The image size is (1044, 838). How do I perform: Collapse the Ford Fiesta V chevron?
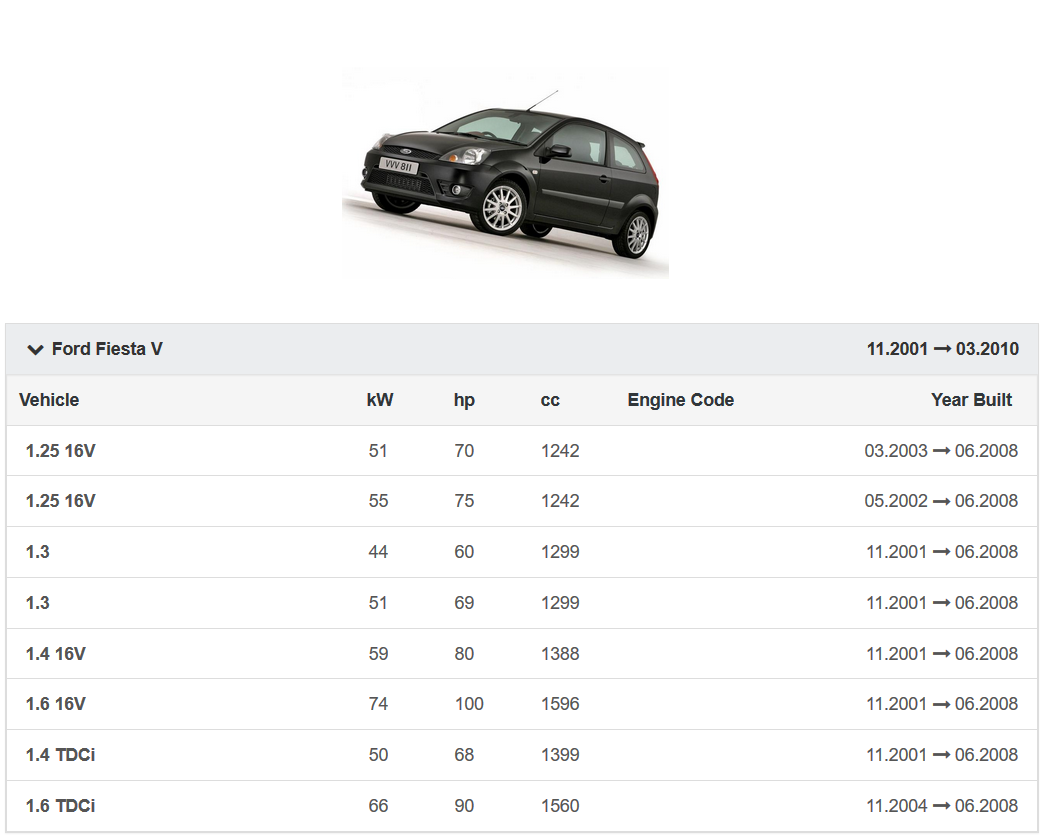pos(35,350)
